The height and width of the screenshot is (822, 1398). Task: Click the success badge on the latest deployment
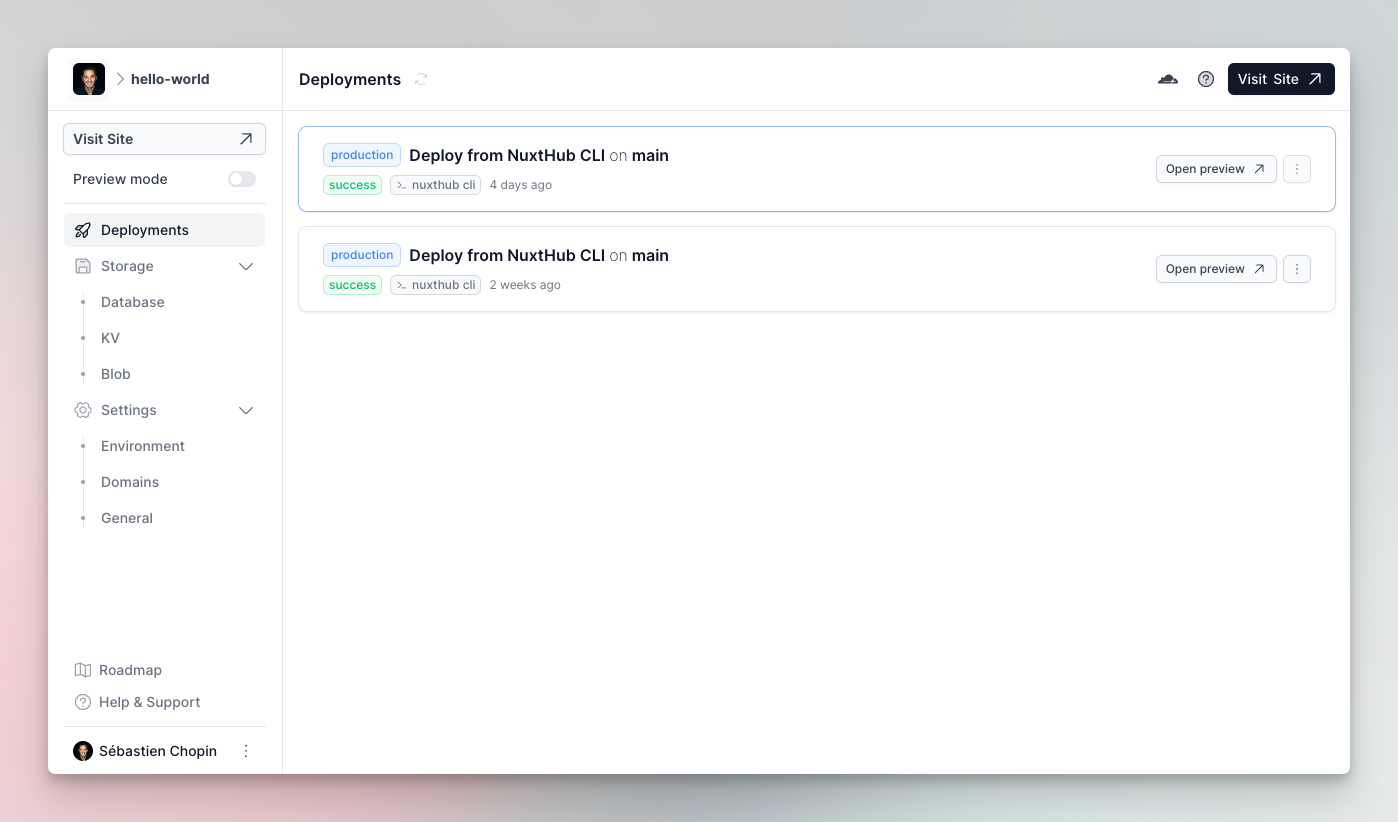[352, 185]
